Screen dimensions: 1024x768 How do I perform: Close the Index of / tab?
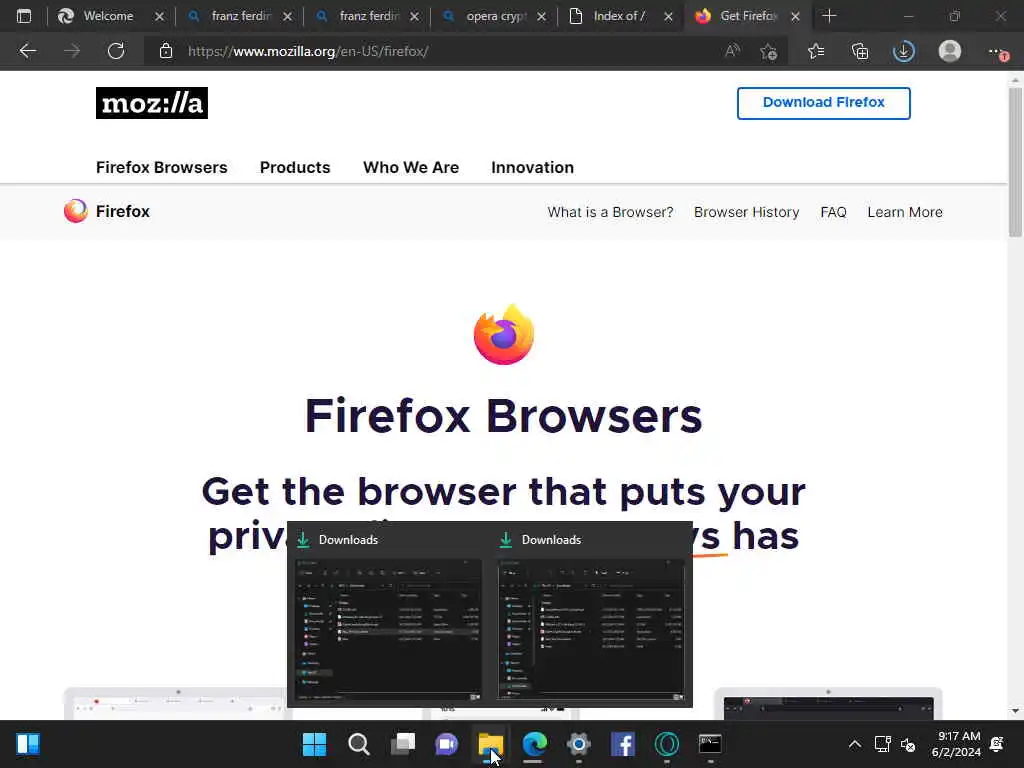pos(668,17)
